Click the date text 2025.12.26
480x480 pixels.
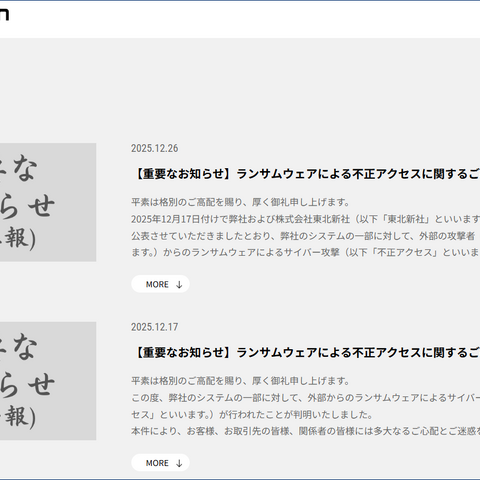point(154,148)
